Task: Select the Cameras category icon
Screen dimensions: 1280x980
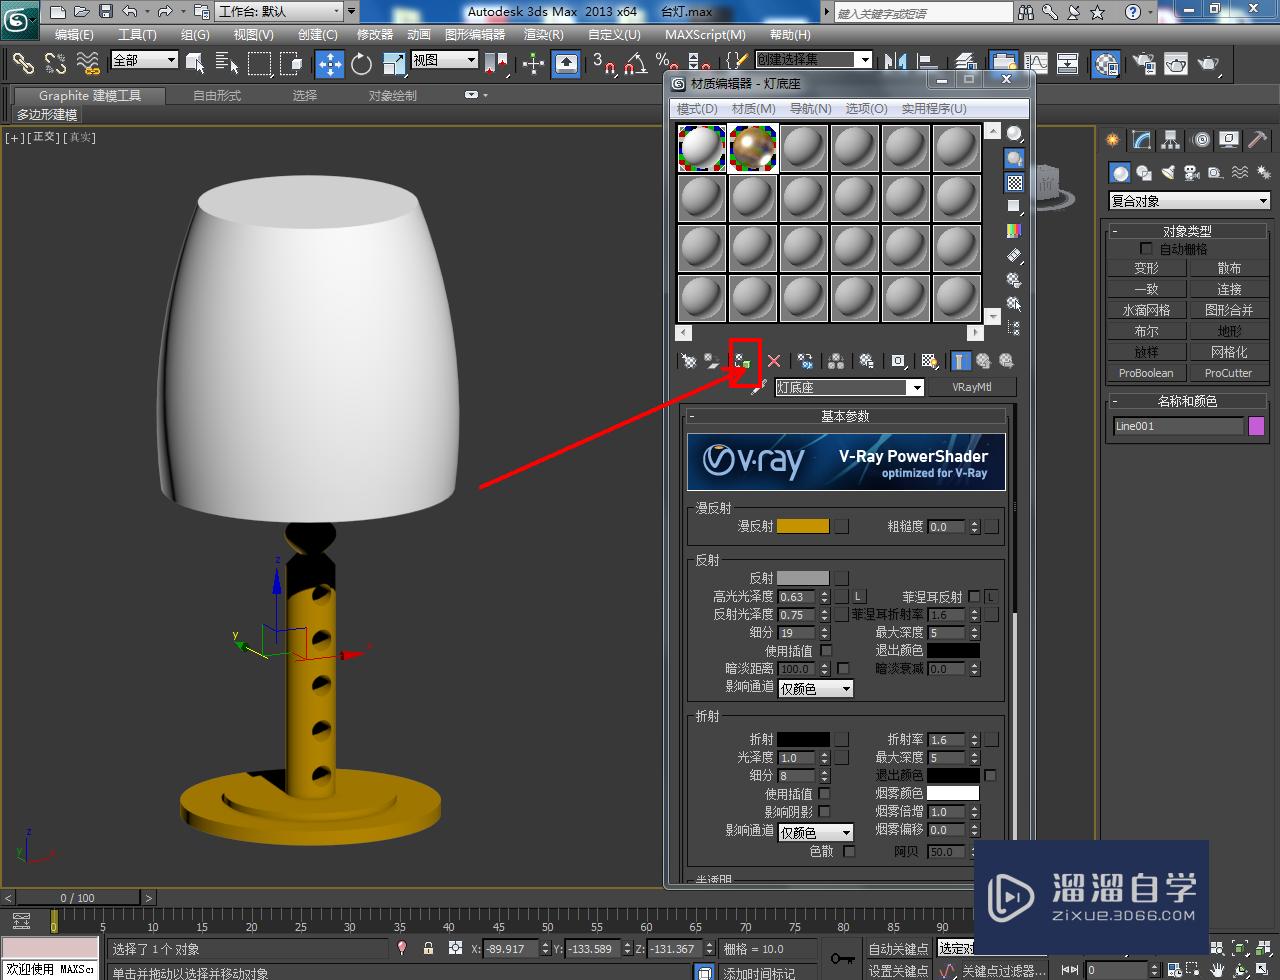Action: pyautogui.click(x=1191, y=173)
